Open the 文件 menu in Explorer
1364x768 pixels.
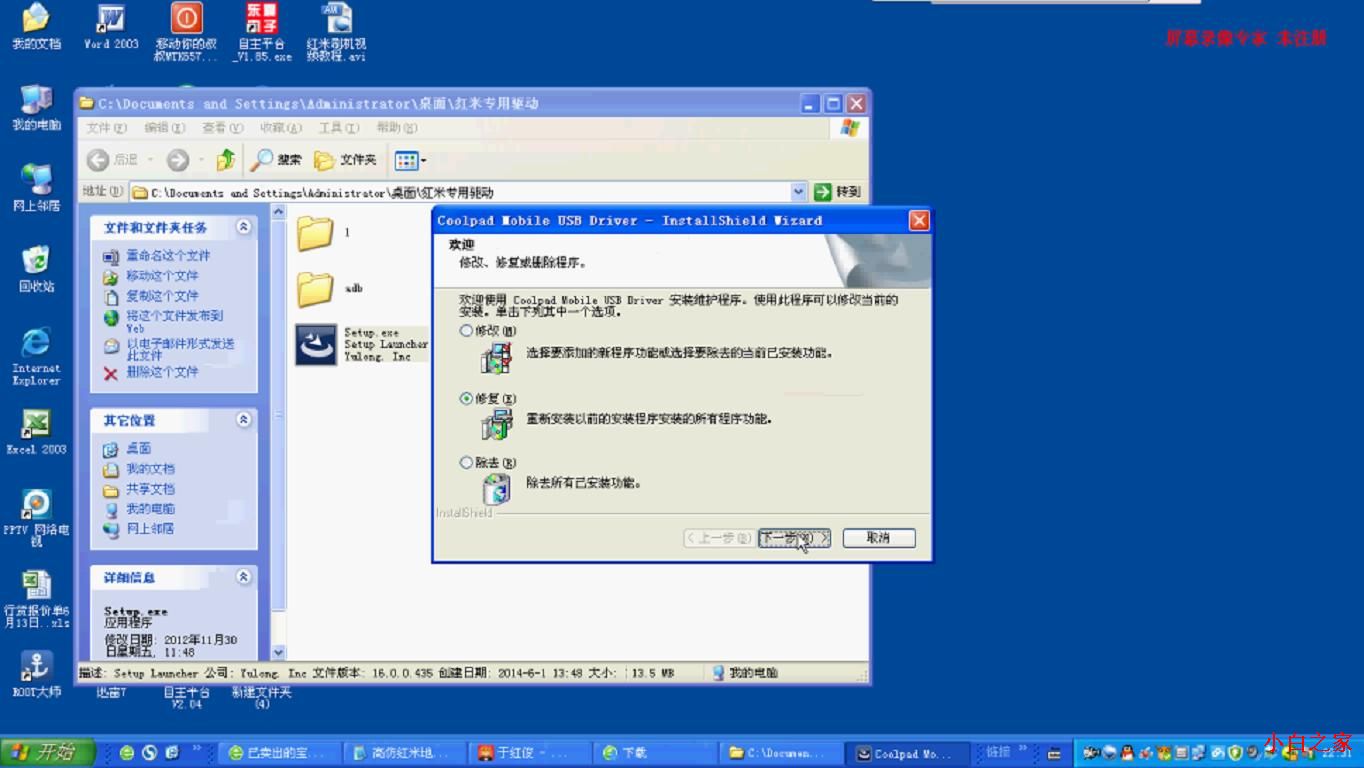(106, 128)
